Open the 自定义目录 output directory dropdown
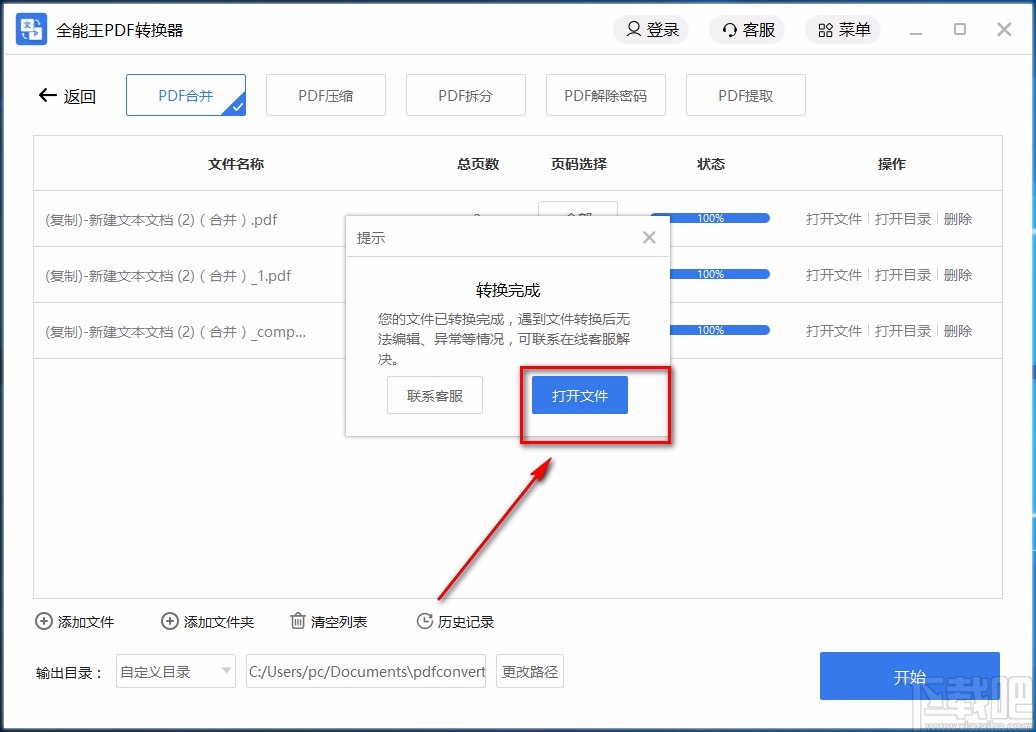1036x732 pixels. 175,671
